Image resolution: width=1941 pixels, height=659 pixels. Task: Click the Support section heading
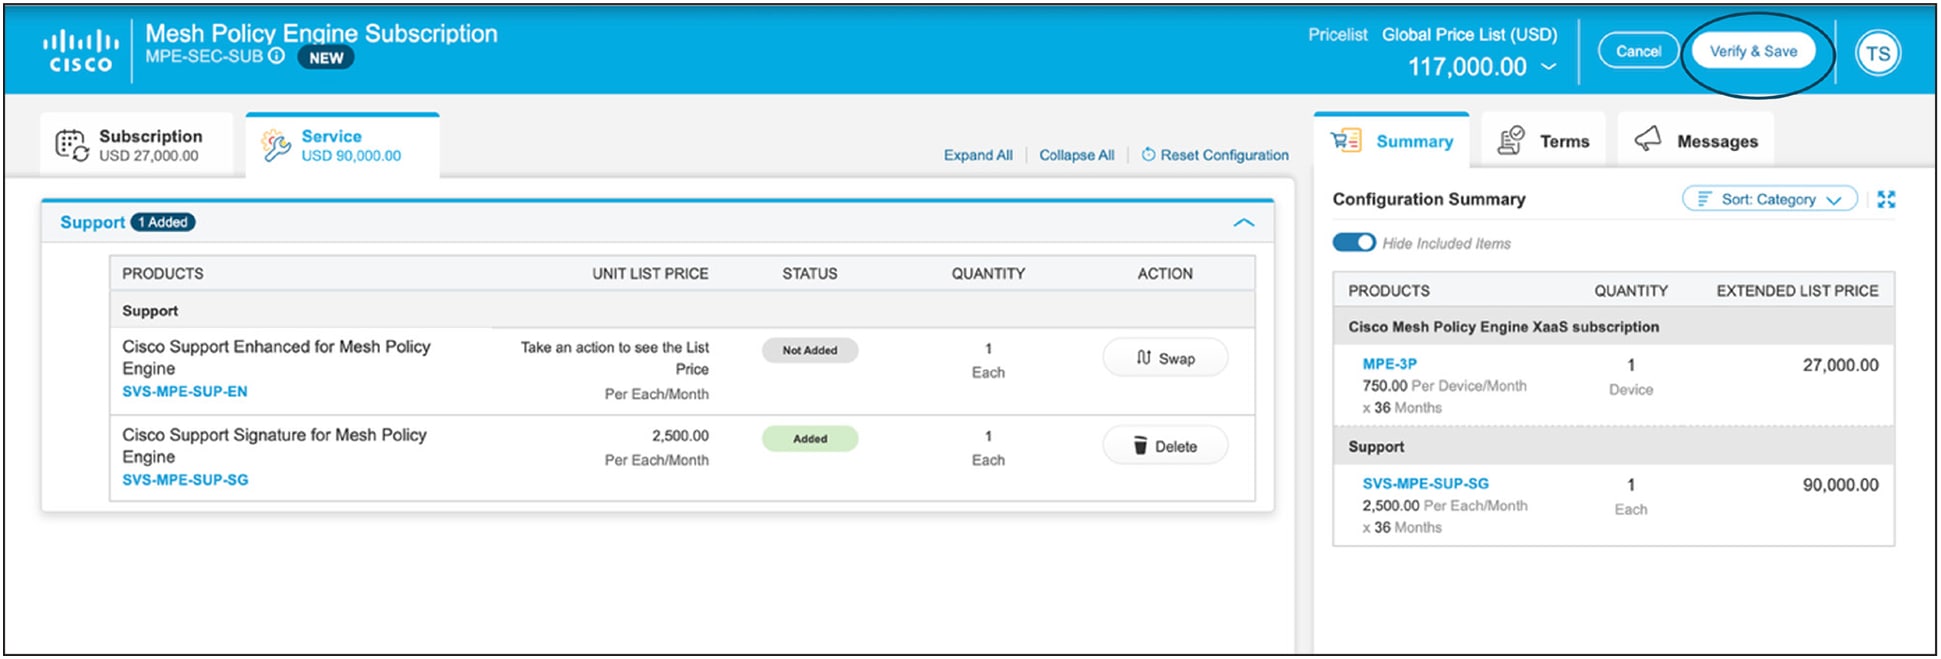point(92,222)
